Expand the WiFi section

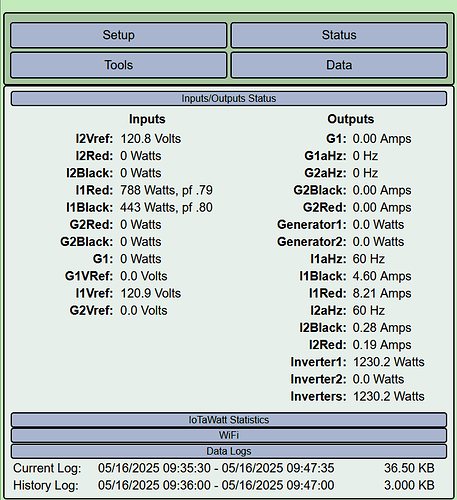[229, 435]
